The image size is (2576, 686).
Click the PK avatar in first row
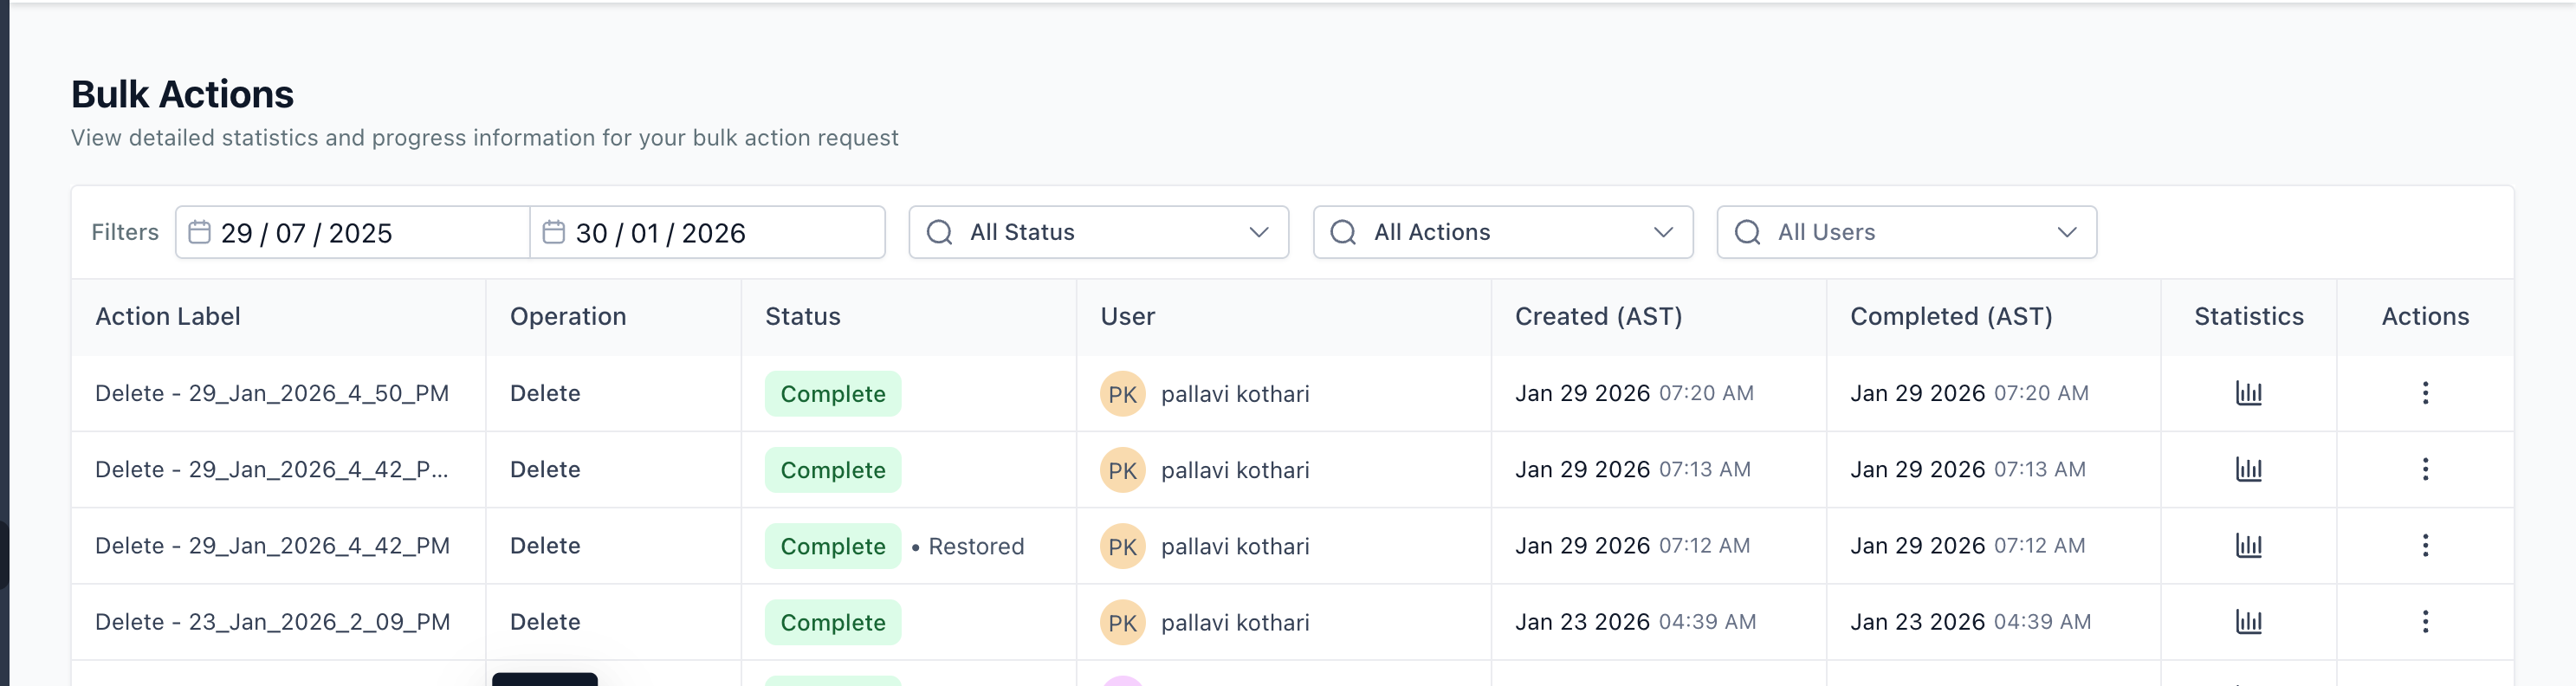pyautogui.click(x=1122, y=394)
